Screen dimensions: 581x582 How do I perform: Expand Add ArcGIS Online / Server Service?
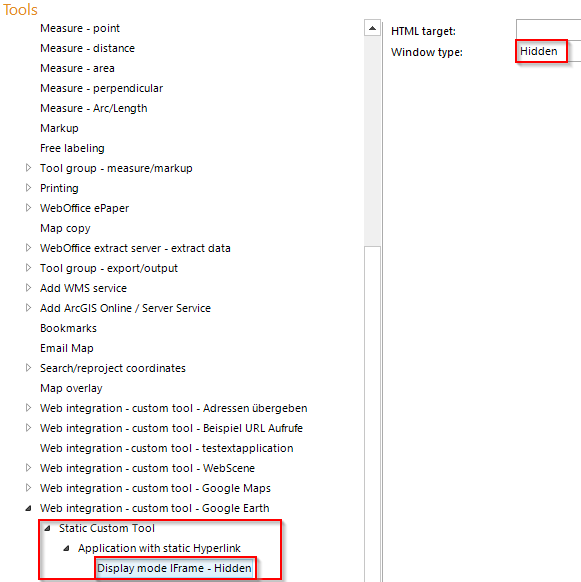pyautogui.click(x=29, y=308)
